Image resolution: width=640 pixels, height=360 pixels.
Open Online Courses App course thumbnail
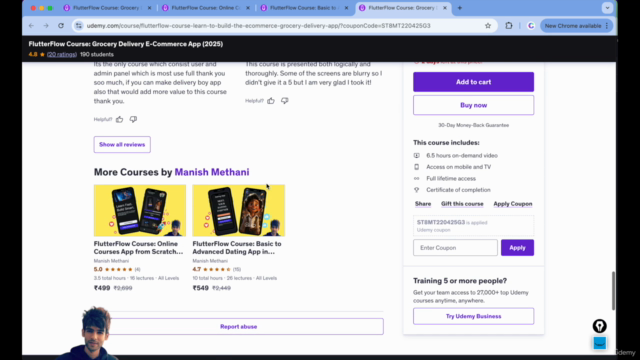point(140,210)
